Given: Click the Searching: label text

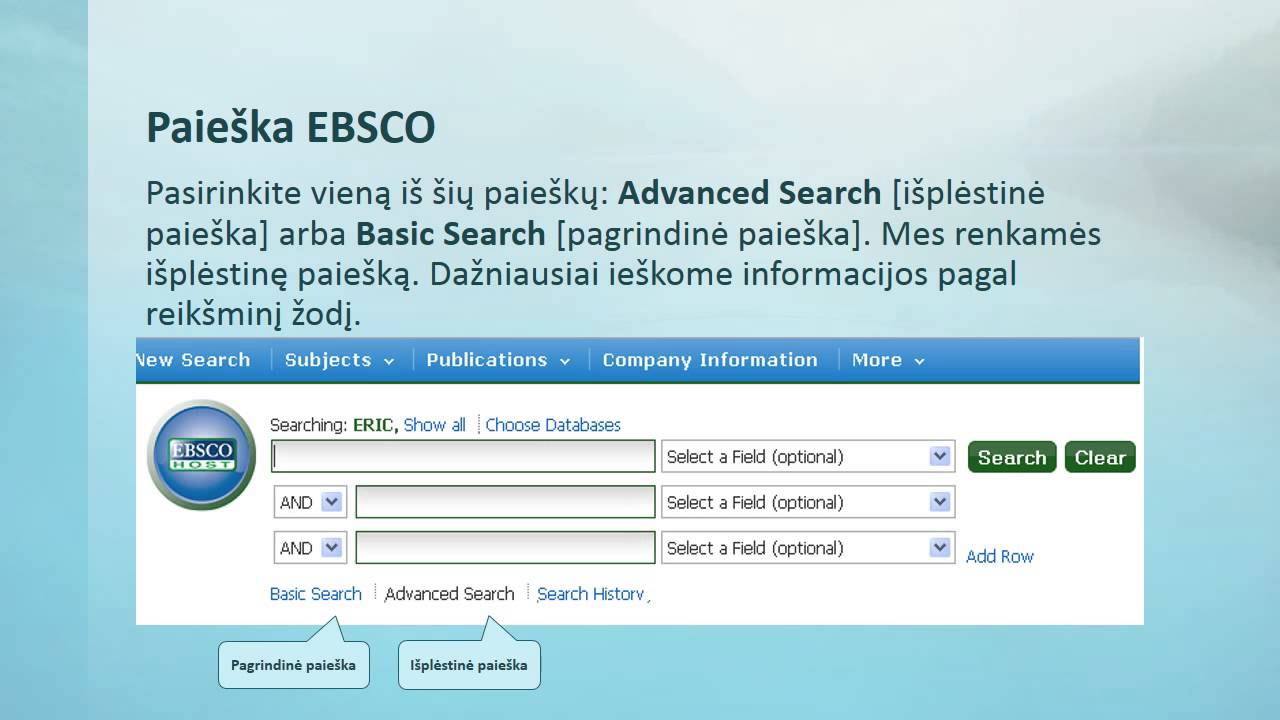Looking at the screenshot, I should (308, 425).
